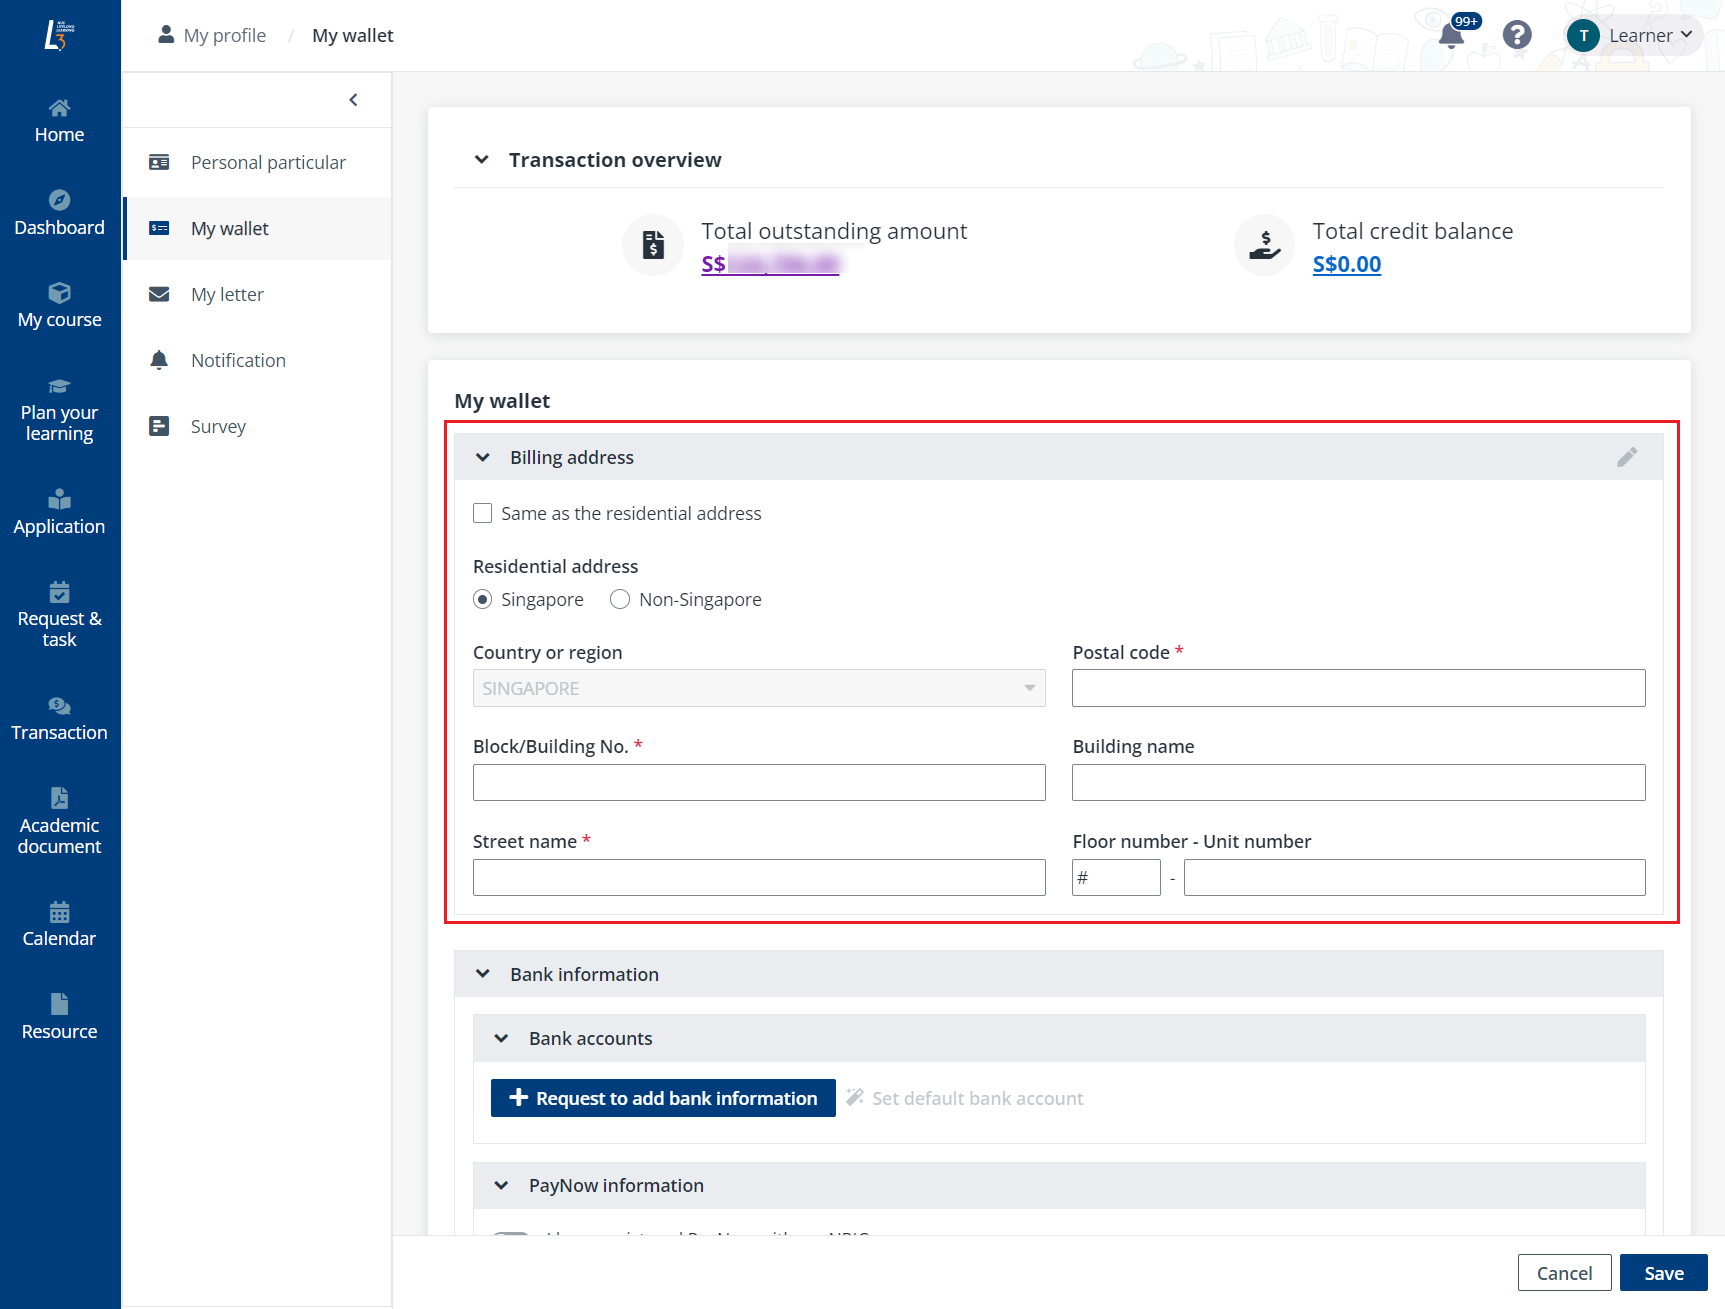Collapse the Billing address section
The image size is (1725, 1309).
tap(483, 457)
